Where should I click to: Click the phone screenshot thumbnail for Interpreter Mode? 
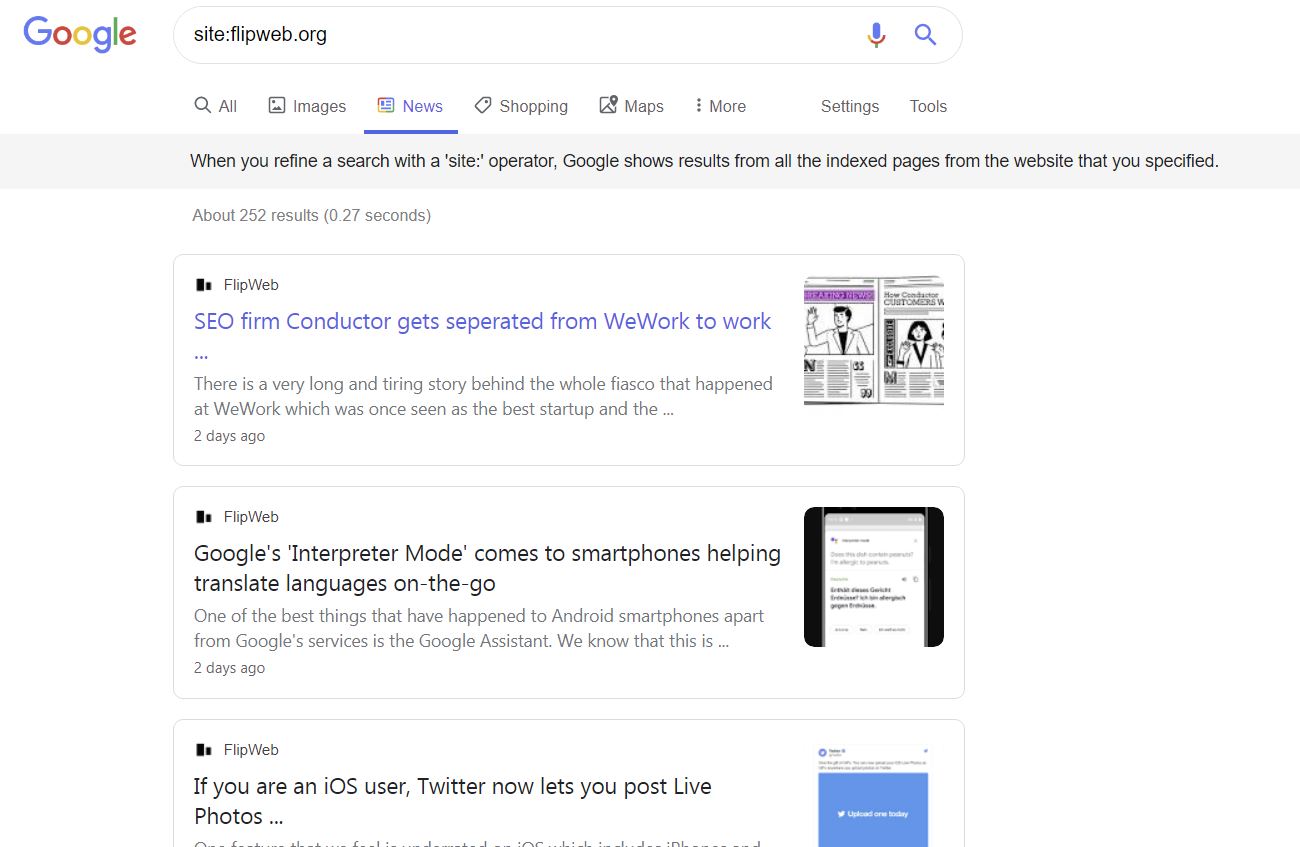874,577
